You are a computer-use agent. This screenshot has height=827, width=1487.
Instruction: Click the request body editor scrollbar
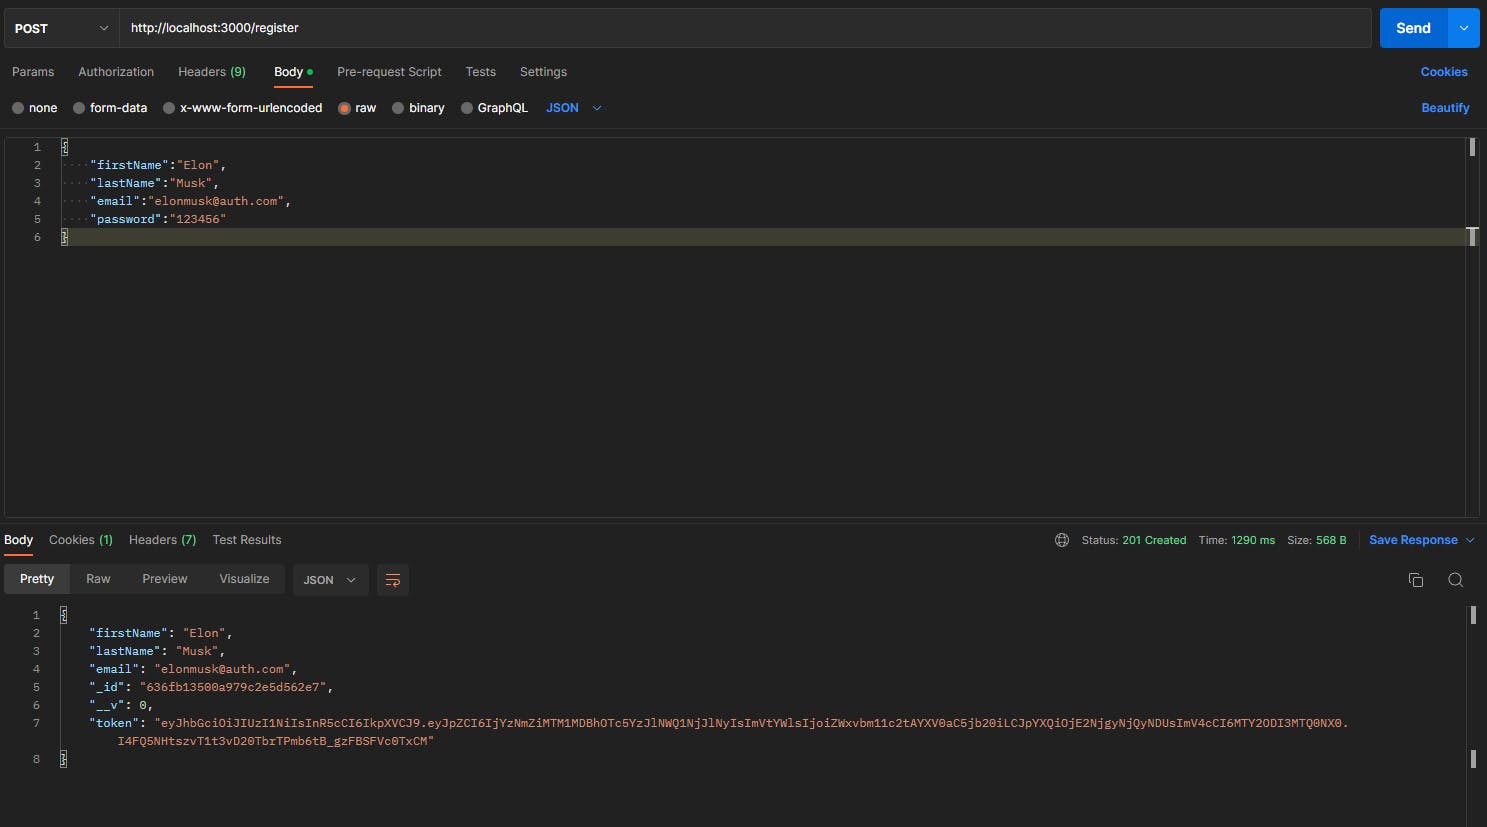point(1472,327)
